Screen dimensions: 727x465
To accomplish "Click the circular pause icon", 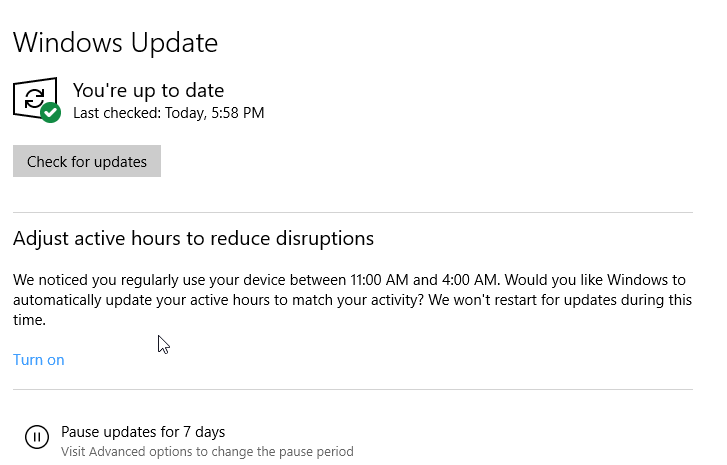I will 37,437.
